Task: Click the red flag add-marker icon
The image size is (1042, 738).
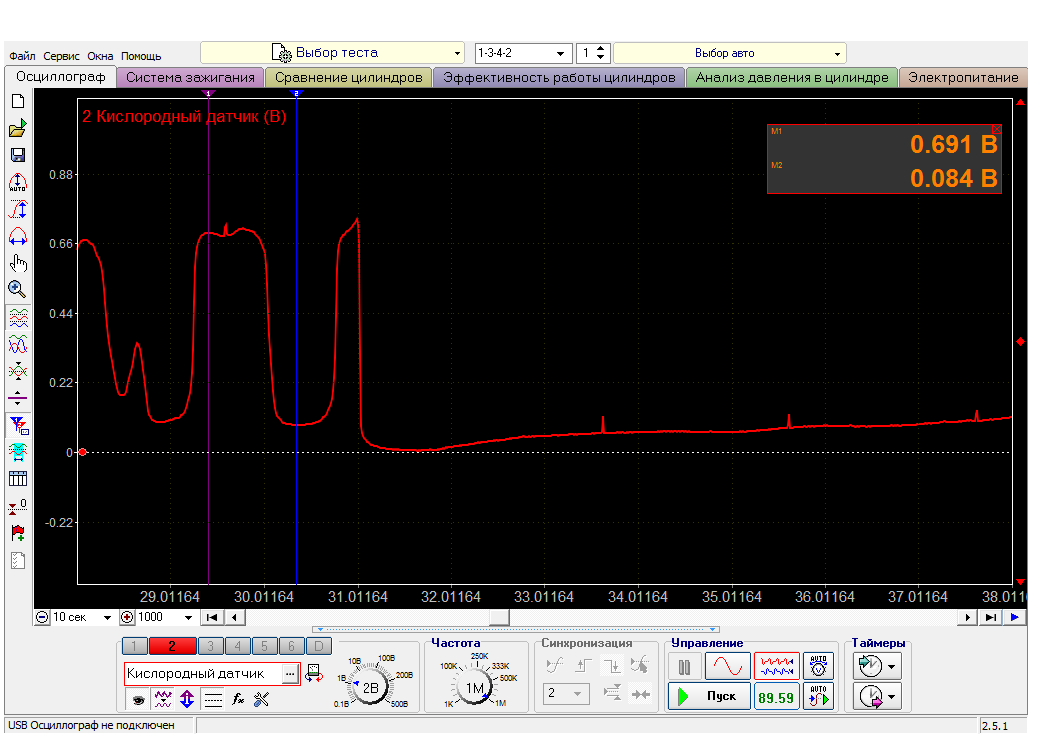Action: [17, 533]
